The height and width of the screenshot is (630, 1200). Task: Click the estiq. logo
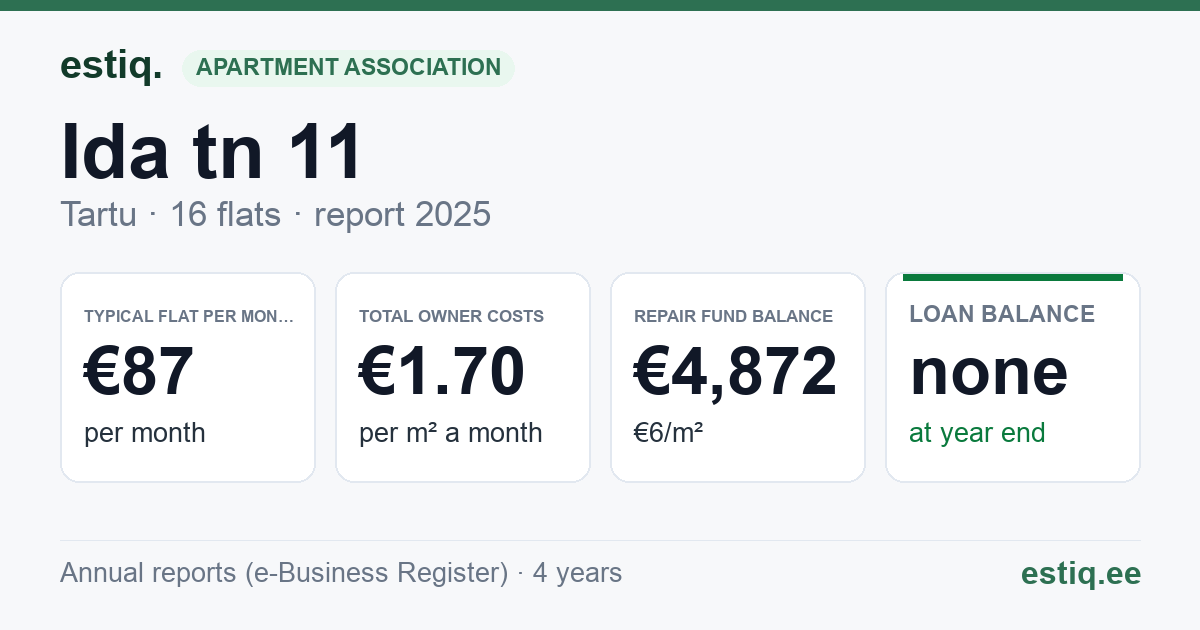click(x=111, y=66)
